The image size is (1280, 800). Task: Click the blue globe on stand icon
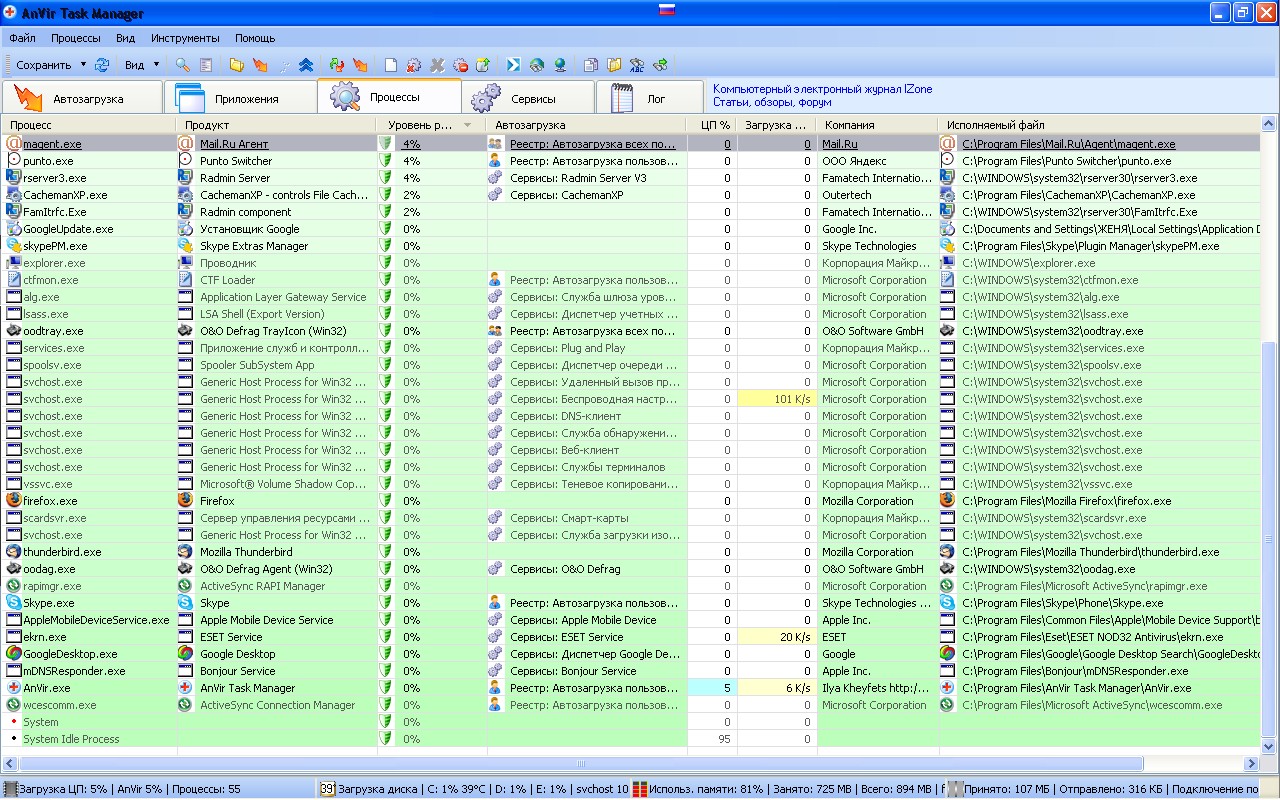[x=560, y=65]
